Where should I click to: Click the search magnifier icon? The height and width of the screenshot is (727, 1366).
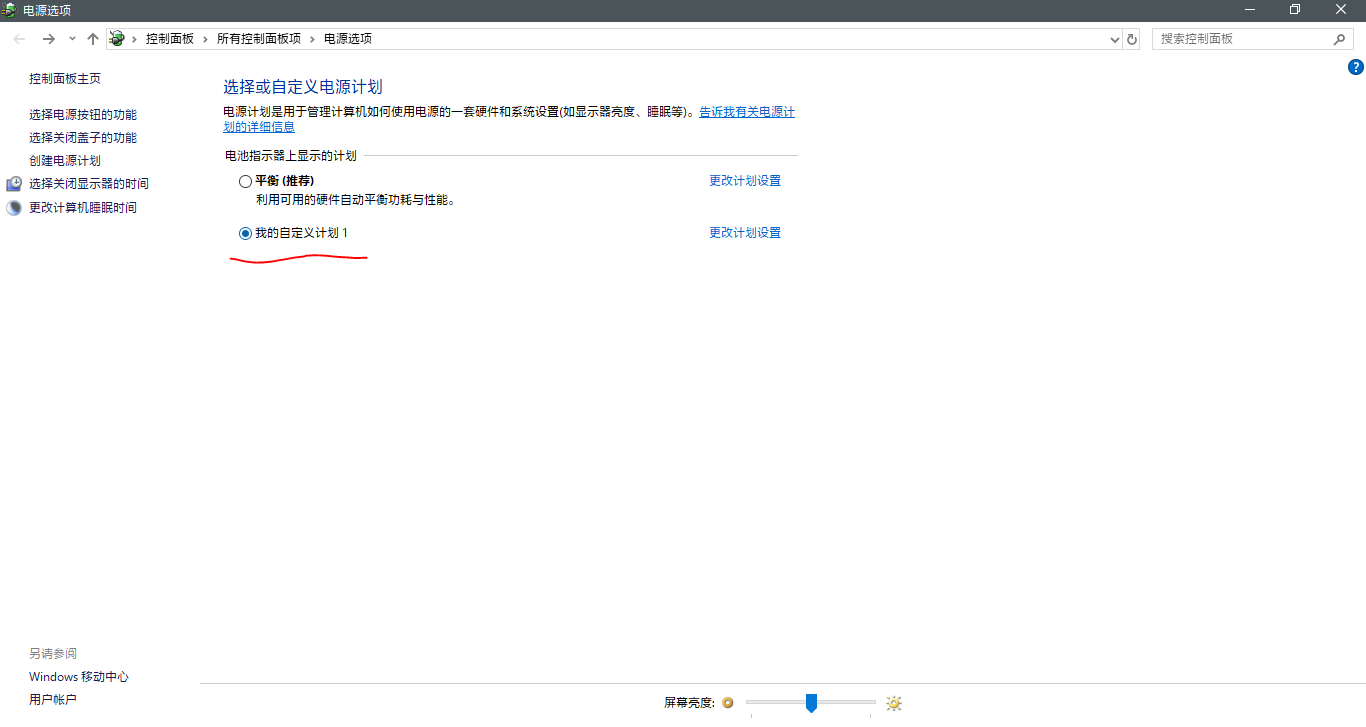point(1340,38)
